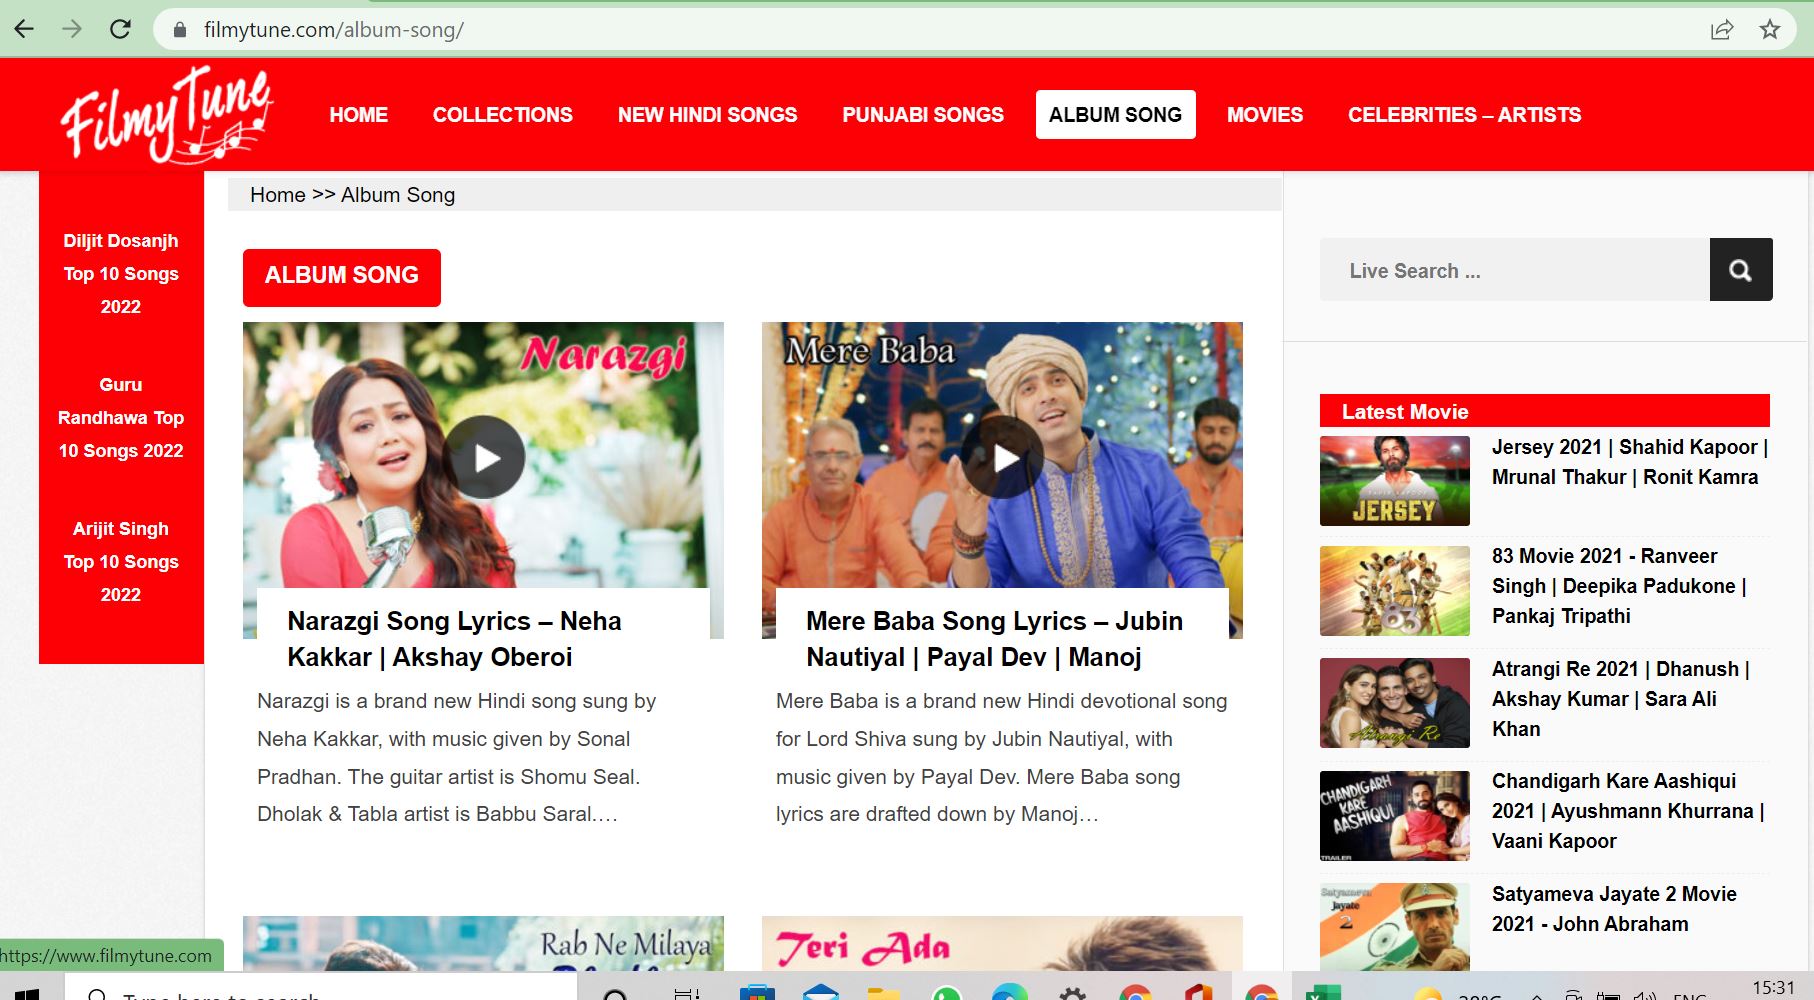
Task: Open the Atrangi Re 2021 thumbnail
Action: (1395, 703)
